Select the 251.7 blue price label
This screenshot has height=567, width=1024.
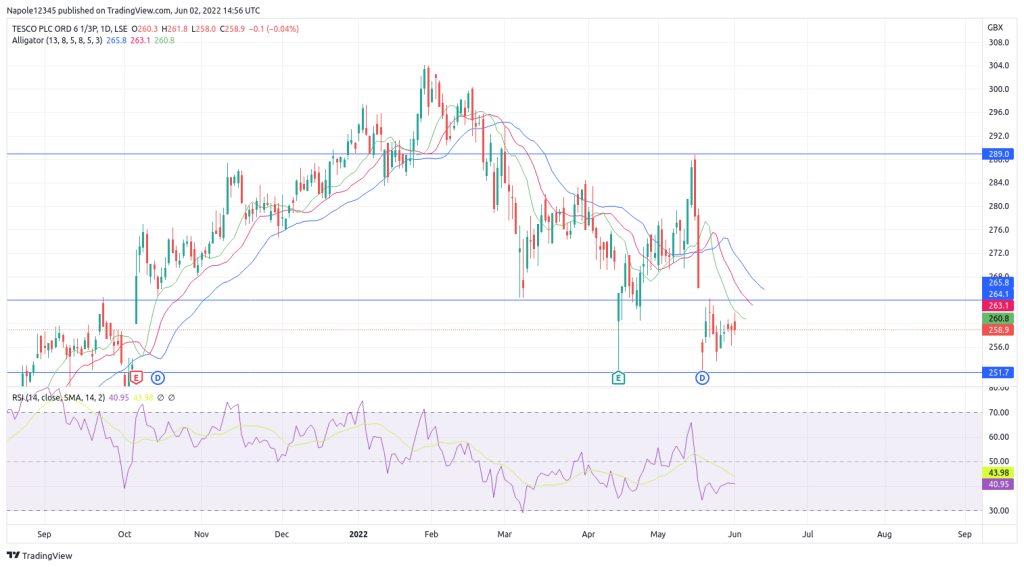[999, 372]
